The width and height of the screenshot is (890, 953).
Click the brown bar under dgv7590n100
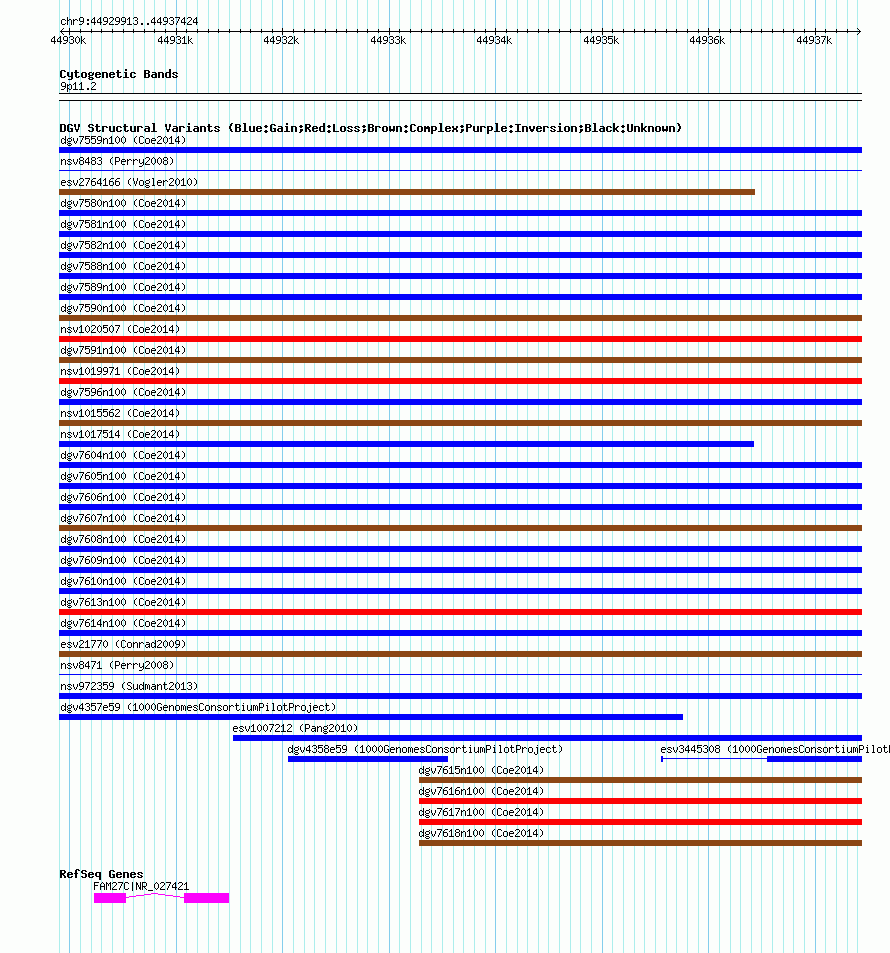(460, 318)
